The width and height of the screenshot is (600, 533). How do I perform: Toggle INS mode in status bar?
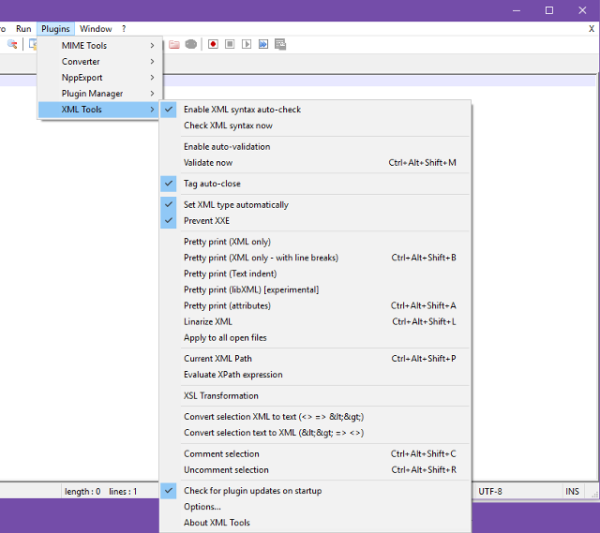pos(572,492)
